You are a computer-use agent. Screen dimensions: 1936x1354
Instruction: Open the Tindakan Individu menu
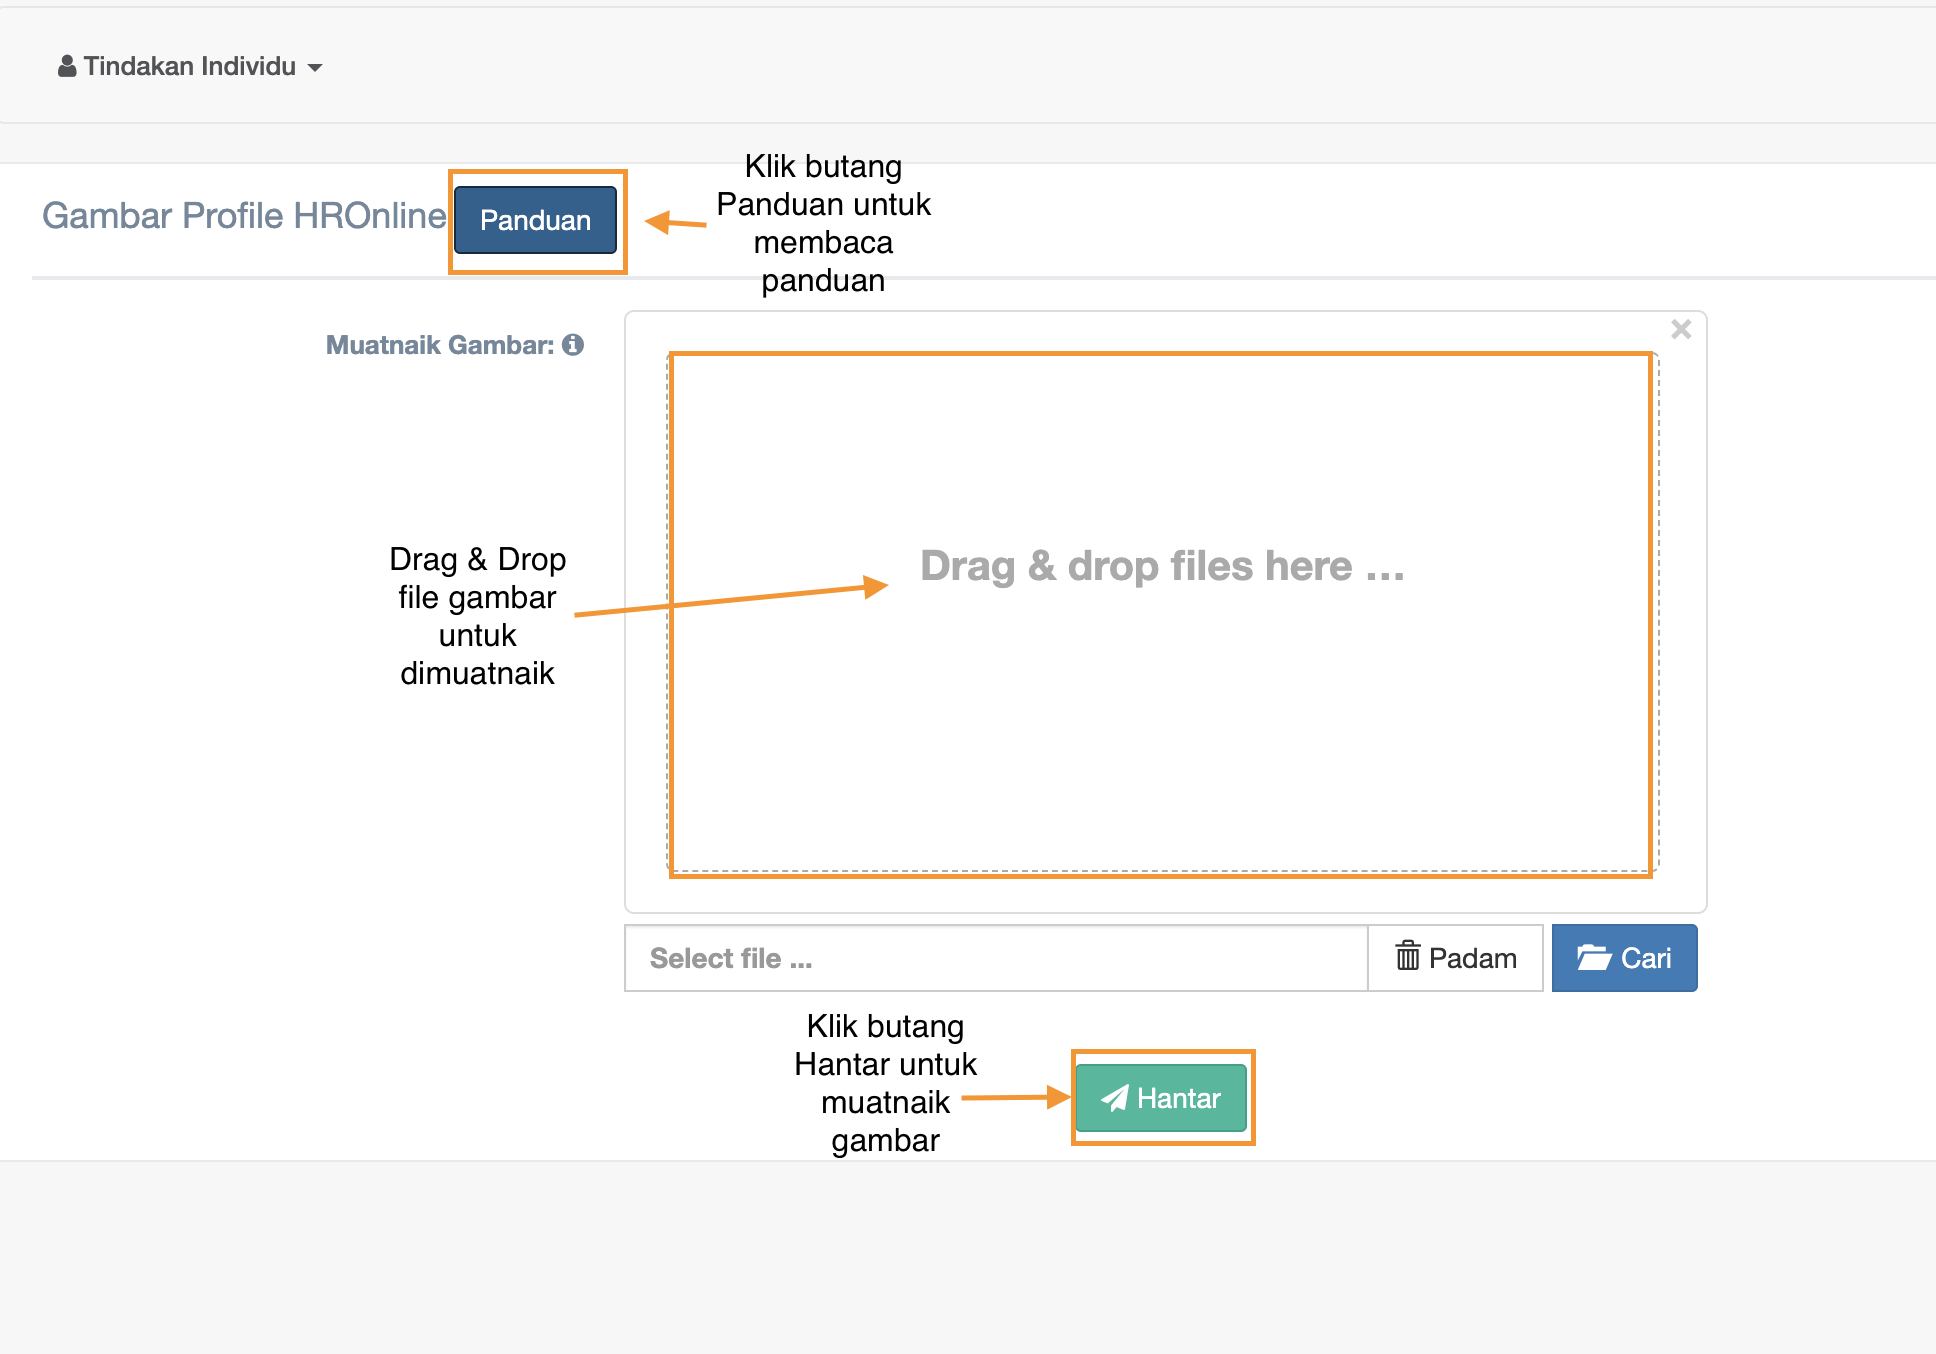point(190,67)
